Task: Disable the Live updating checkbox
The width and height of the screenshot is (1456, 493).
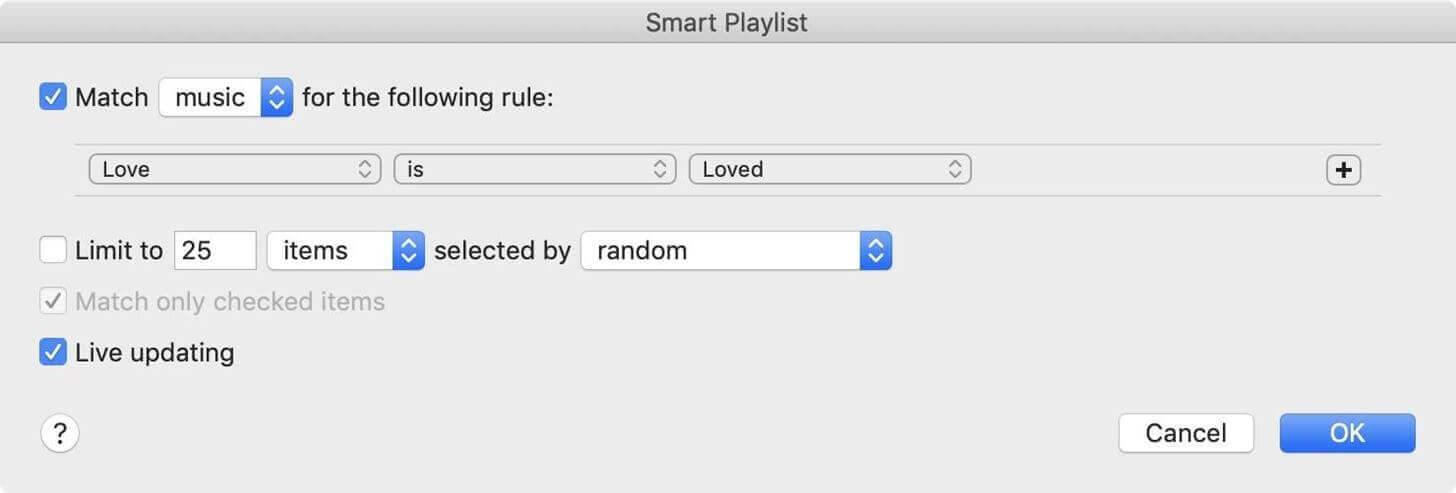Action: (53, 352)
